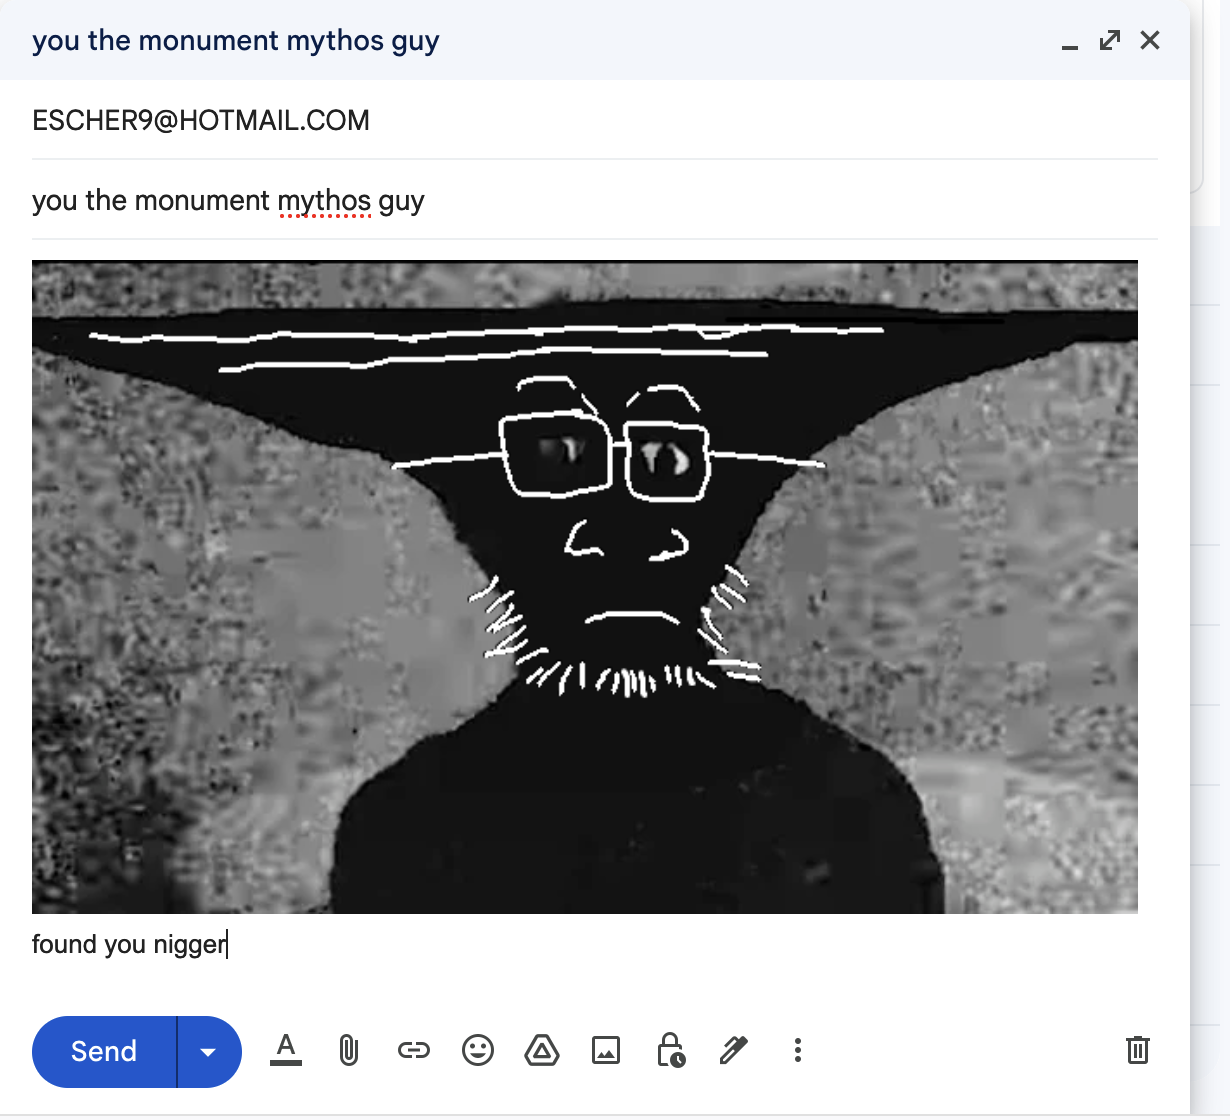Click the ESCHER9@HOTMAIL.COM recipient field
This screenshot has width=1230, height=1120.
pos(201,121)
